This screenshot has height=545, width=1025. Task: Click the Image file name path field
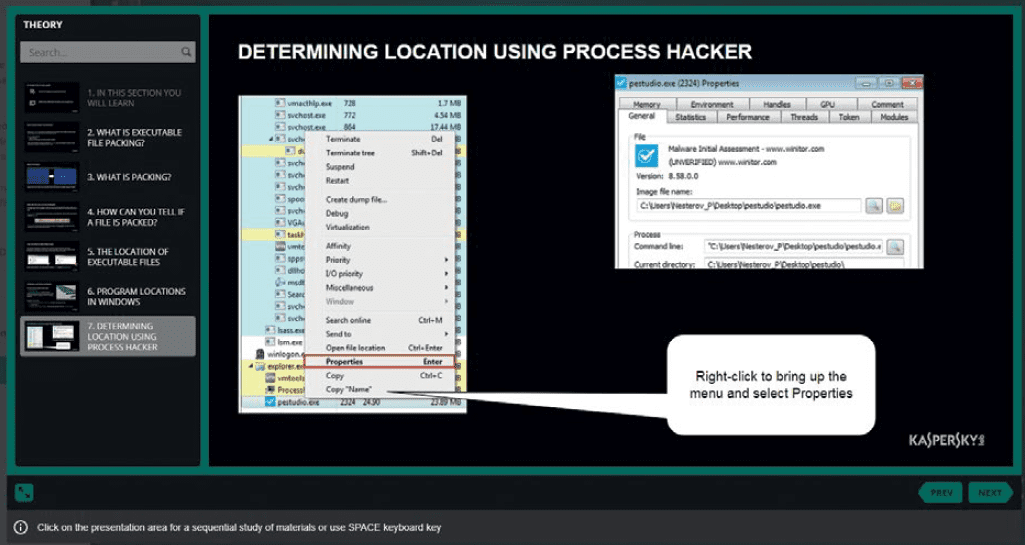[x=749, y=206]
